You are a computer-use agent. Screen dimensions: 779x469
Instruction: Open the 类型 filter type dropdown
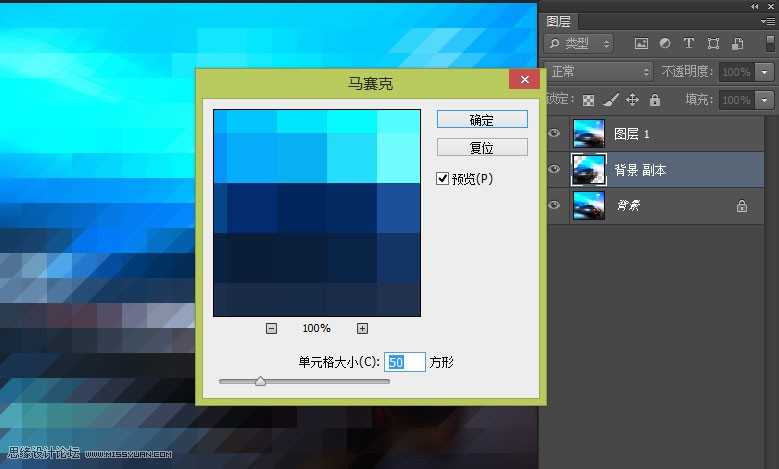click(580, 44)
